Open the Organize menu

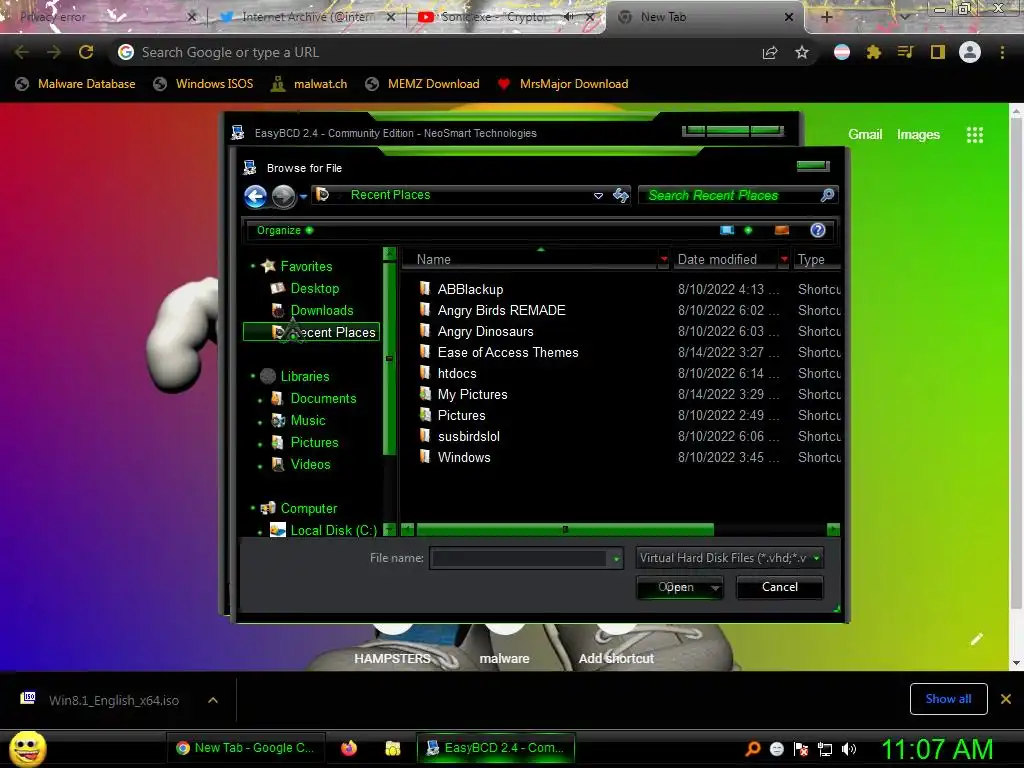click(x=285, y=230)
